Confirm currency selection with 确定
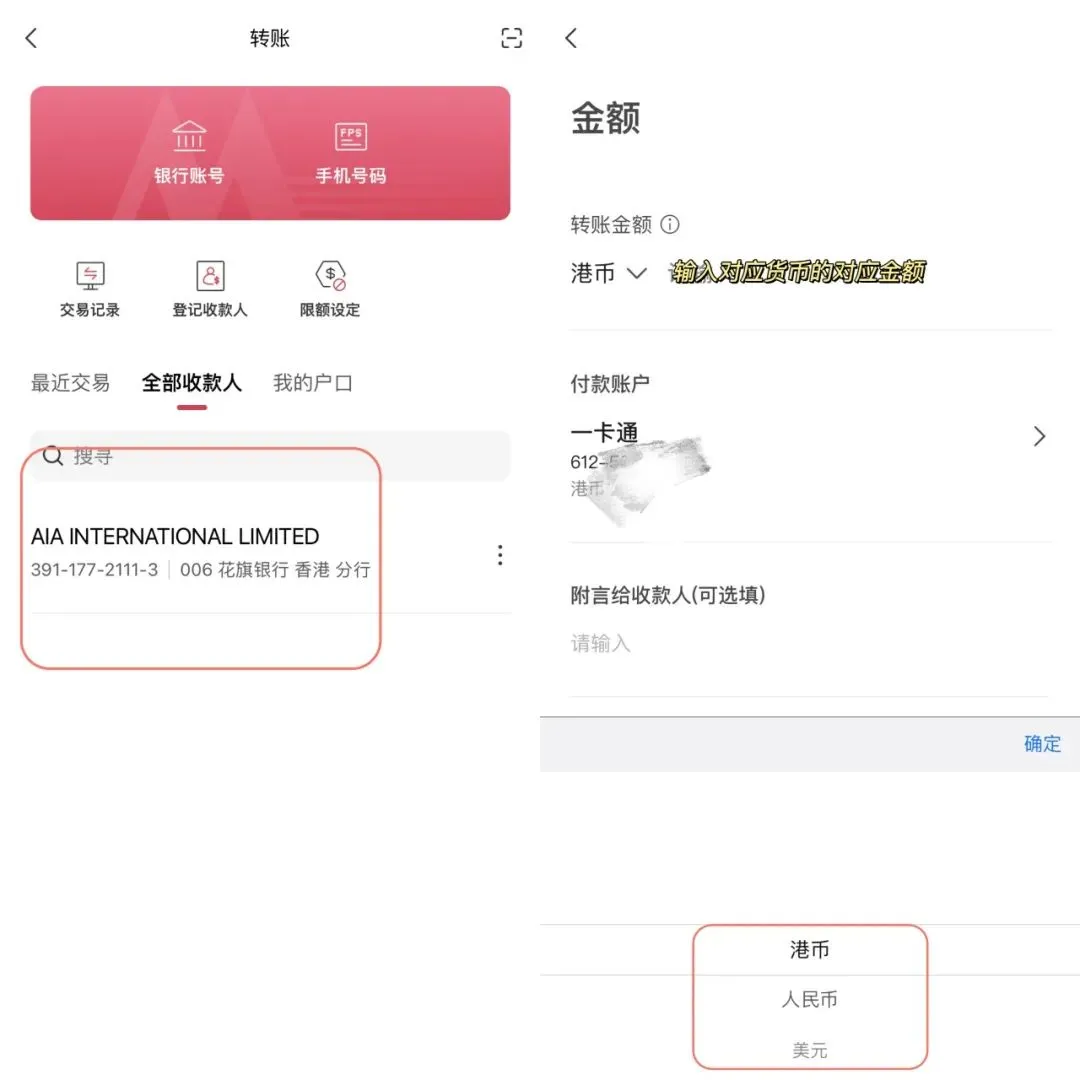Viewport: 1080px width, 1080px height. tap(1042, 744)
